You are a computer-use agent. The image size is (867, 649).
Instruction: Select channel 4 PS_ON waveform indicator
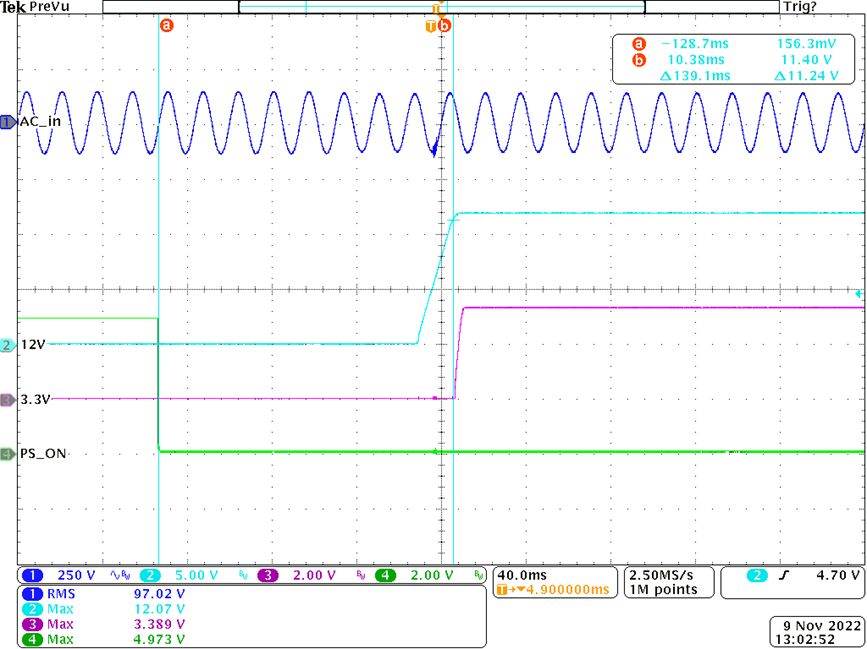point(9,454)
